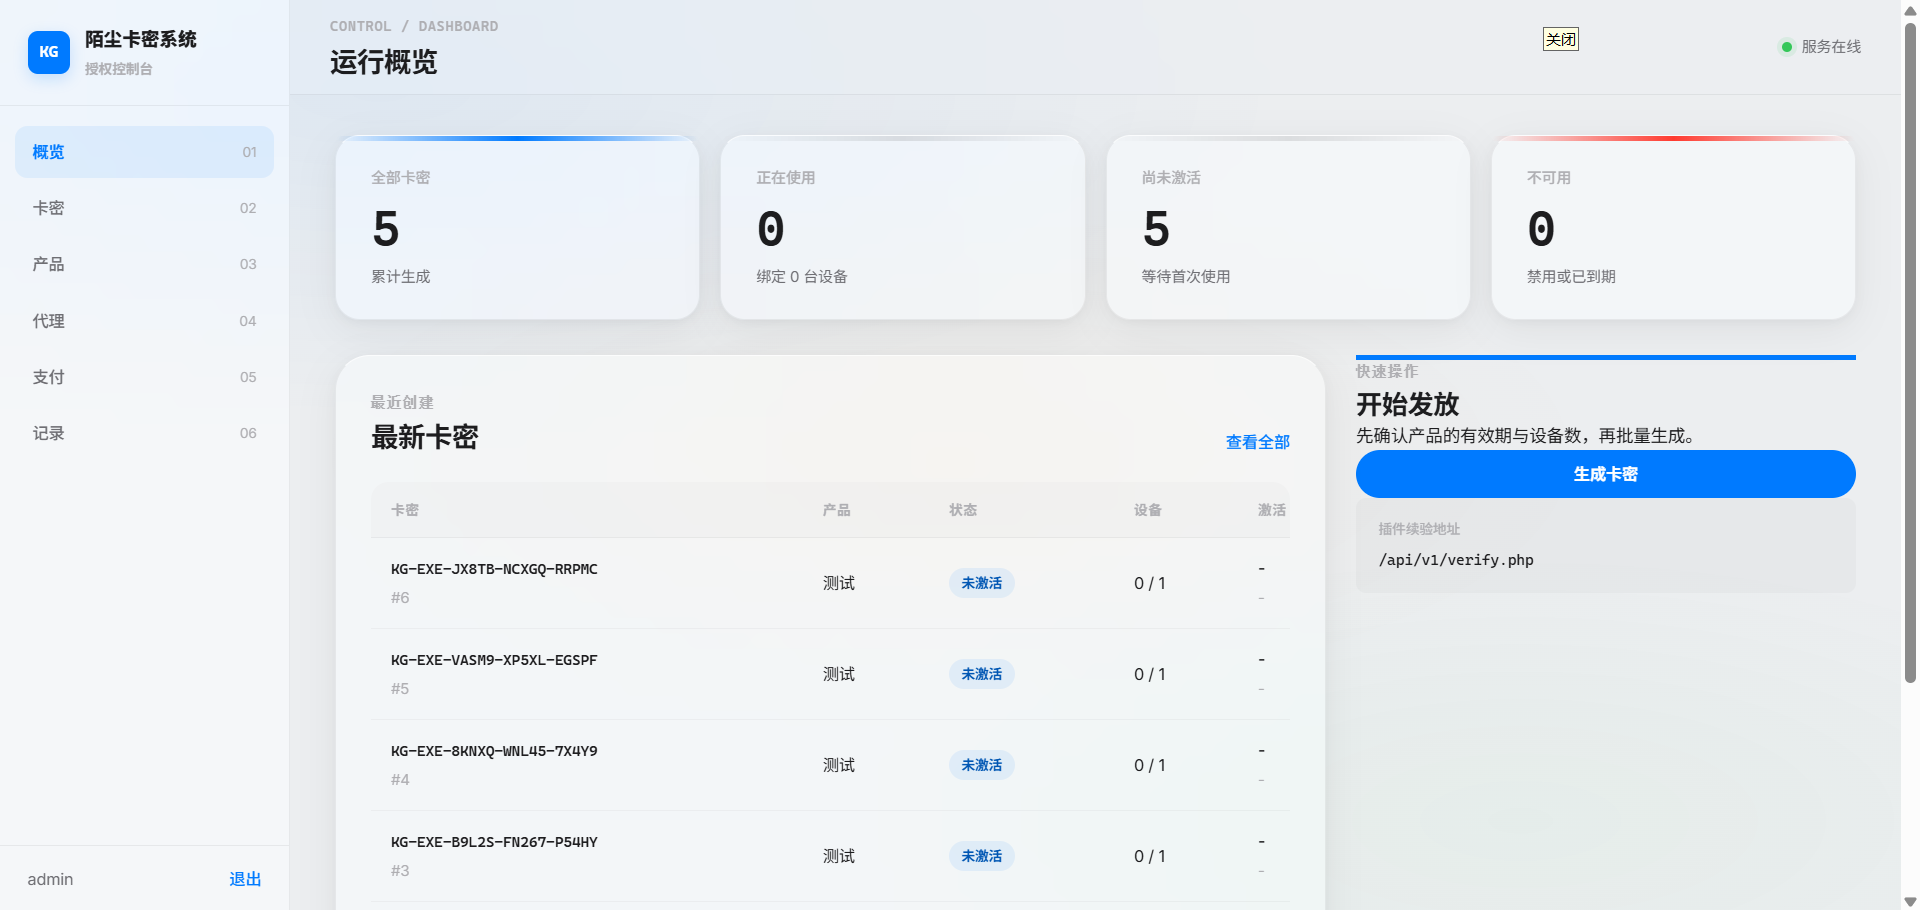Click the 未激活 badge in row #6

pos(981,583)
